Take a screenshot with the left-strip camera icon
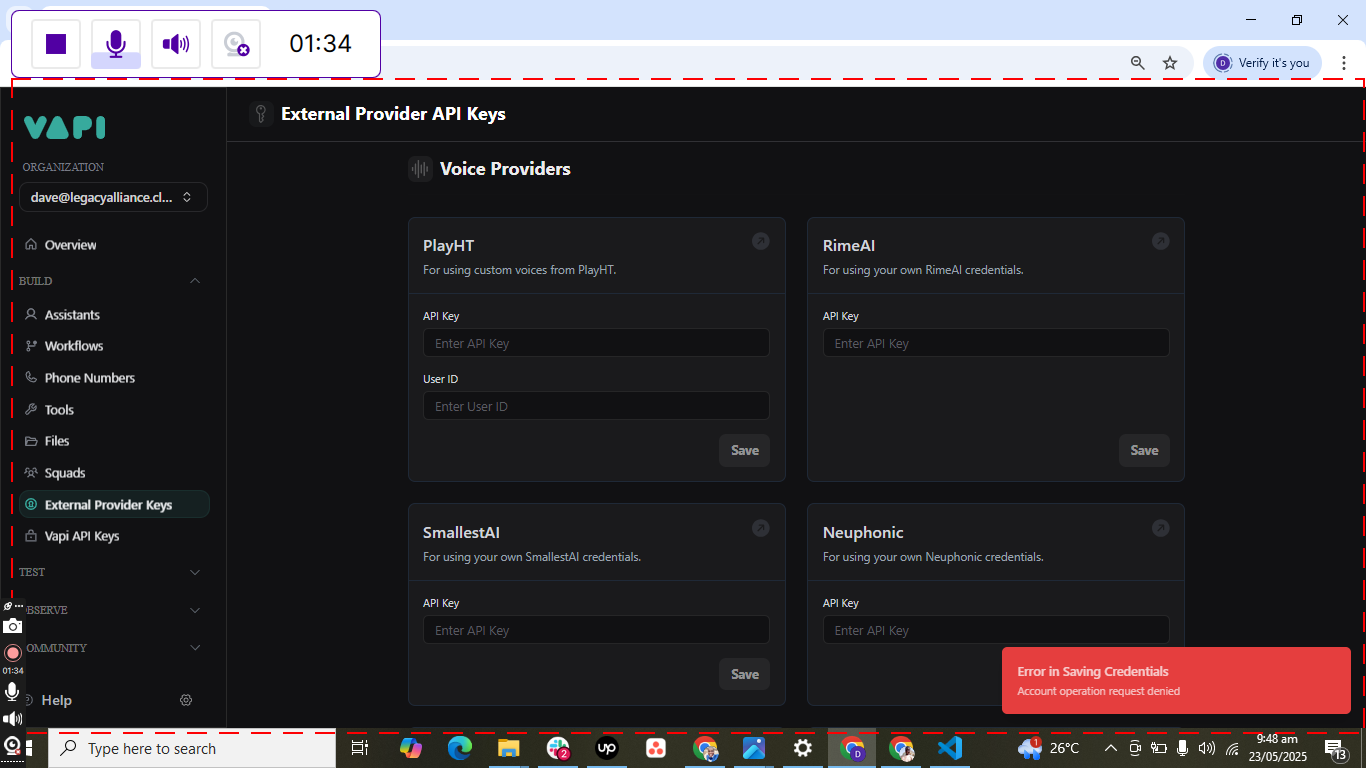Viewport: 1366px width, 768px height. pos(12,626)
